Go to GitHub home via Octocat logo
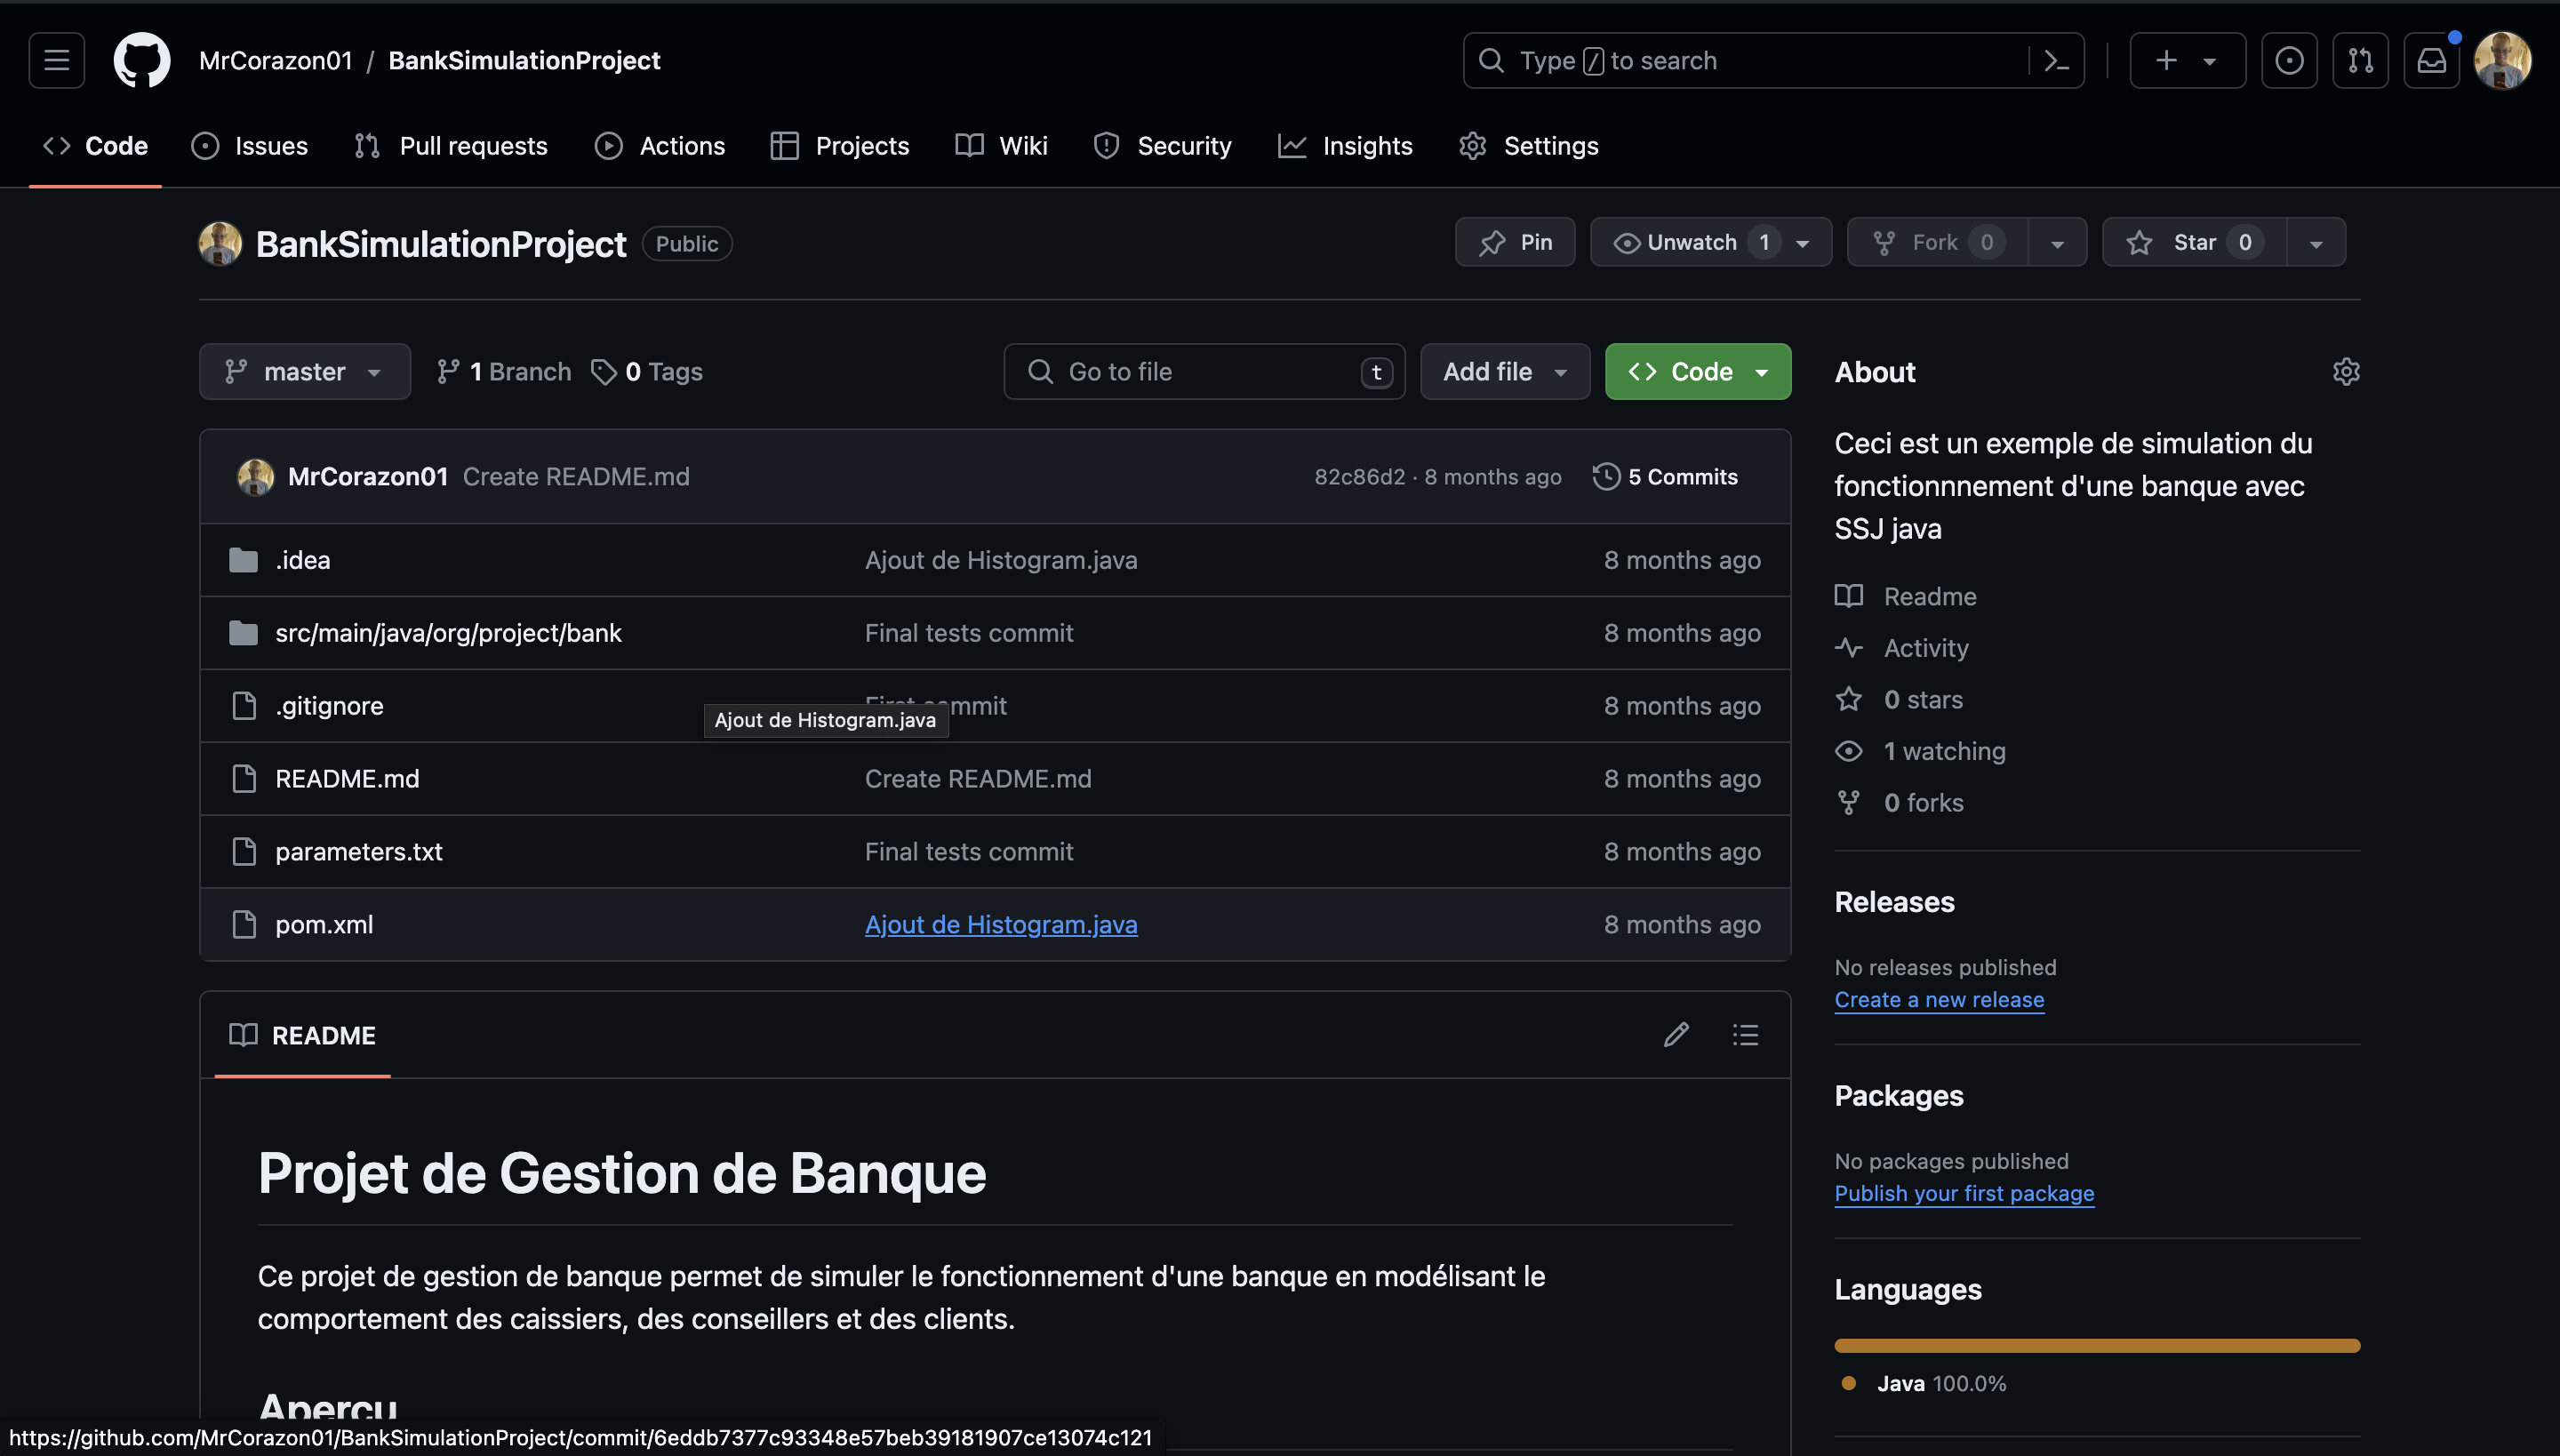Image resolution: width=2560 pixels, height=1456 pixels. coord(142,61)
